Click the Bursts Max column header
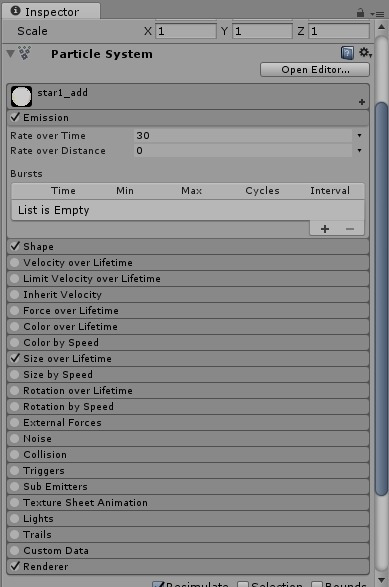 pos(191,191)
